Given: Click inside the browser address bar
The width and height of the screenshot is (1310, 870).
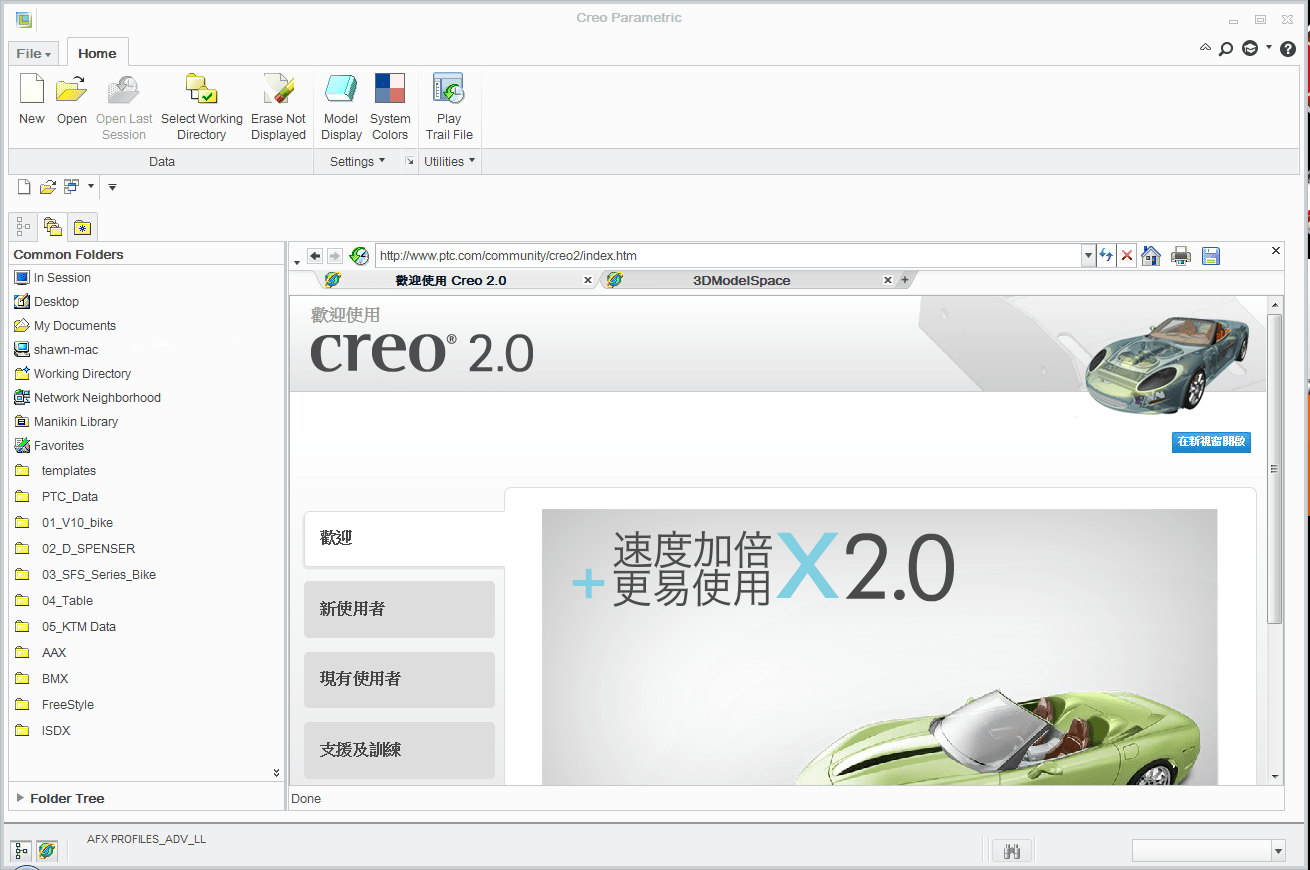Looking at the screenshot, I should point(700,256).
